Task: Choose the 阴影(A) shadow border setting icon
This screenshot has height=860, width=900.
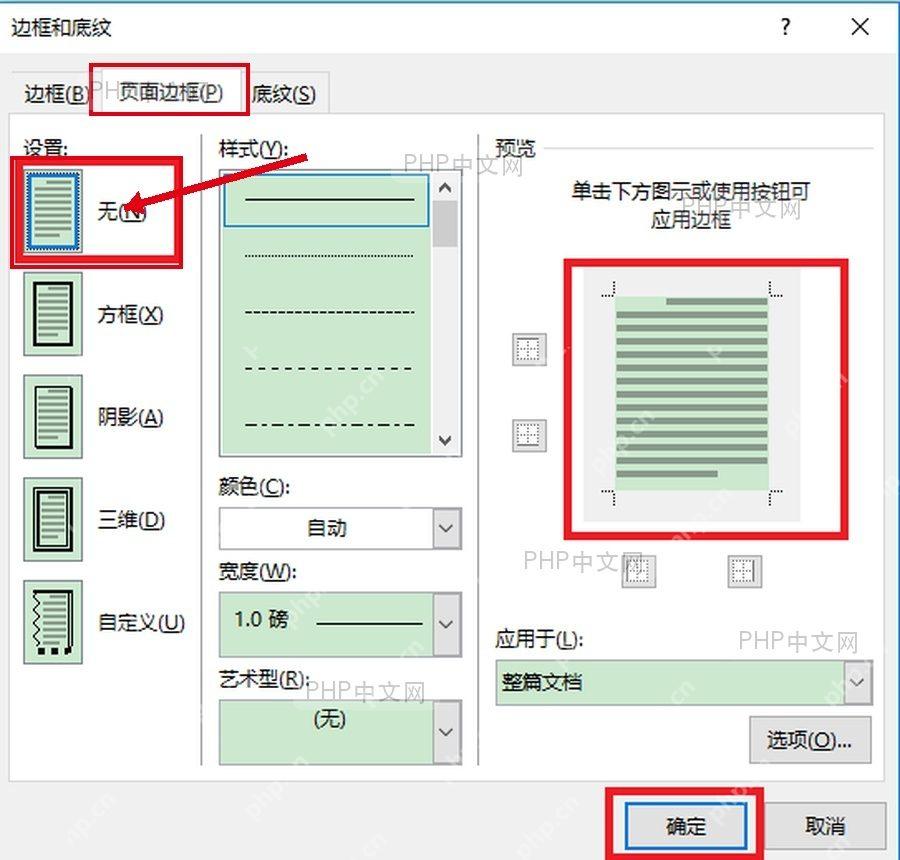Action: [x=53, y=416]
